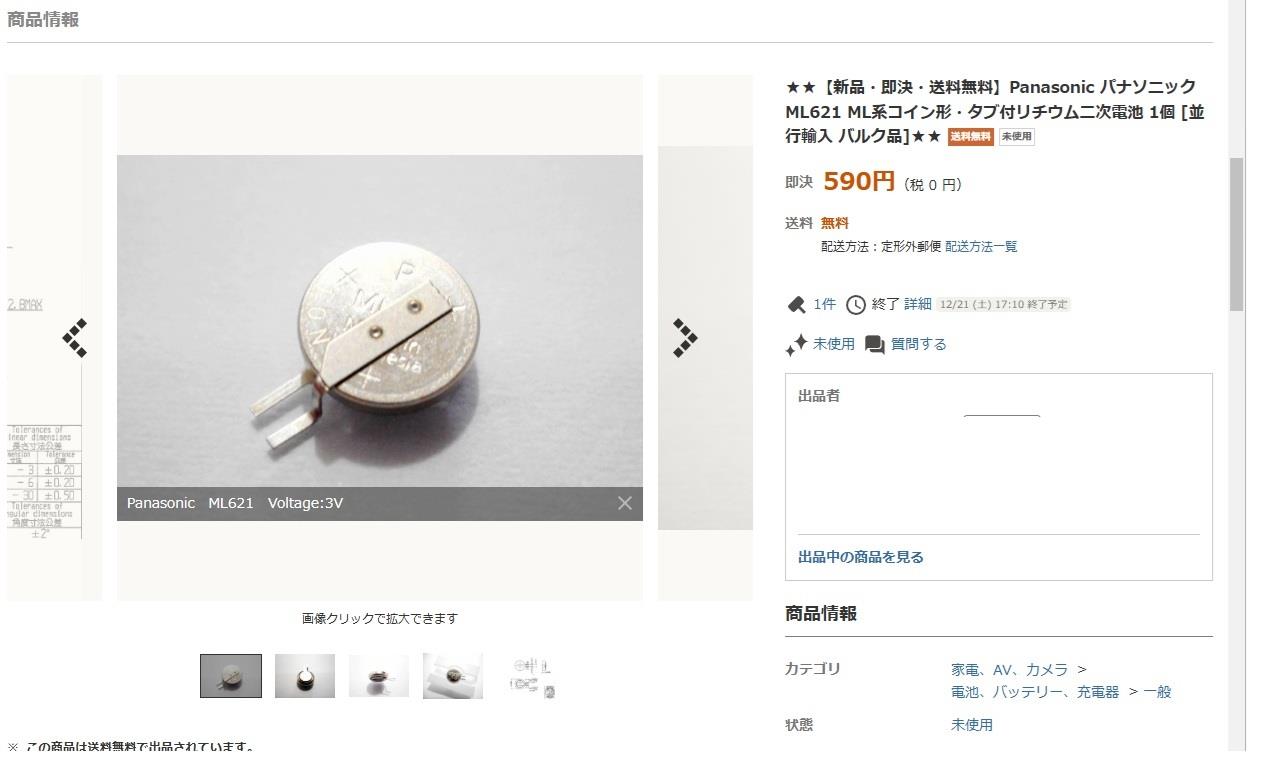Screen dimensions: 1271x769
Task: Open 出品中の商品を見る seller listings
Action: click(861, 557)
